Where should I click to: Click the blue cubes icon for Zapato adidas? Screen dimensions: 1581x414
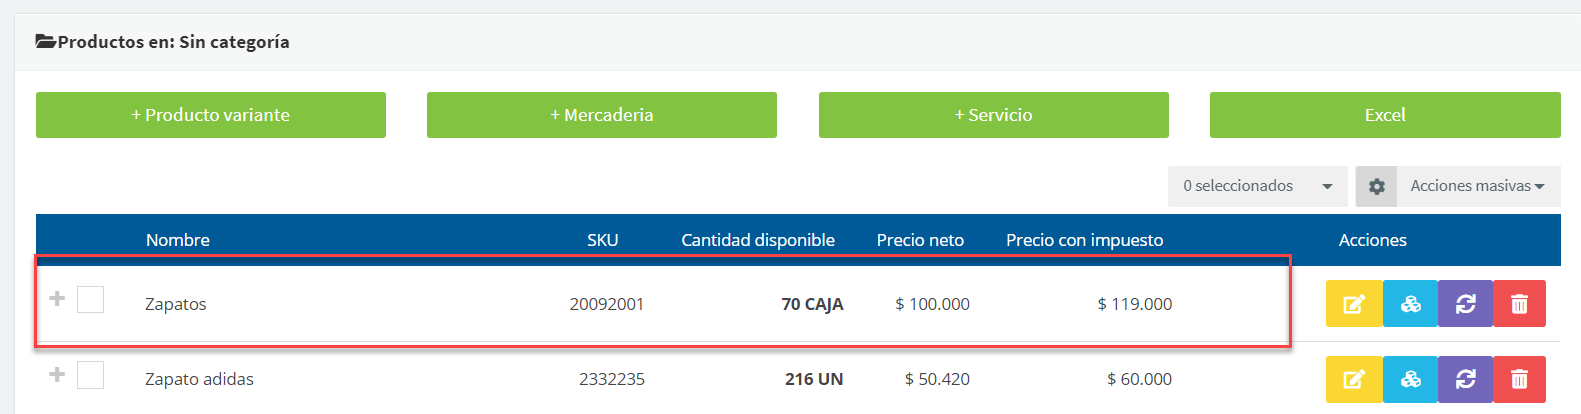pyautogui.click(x=1410, y=379)
